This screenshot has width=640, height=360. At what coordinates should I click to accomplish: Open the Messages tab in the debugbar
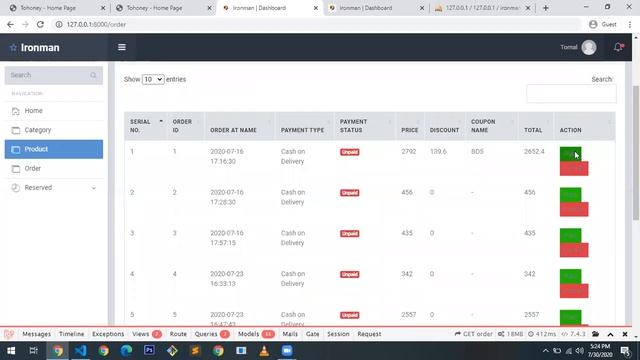click(36, 334)
